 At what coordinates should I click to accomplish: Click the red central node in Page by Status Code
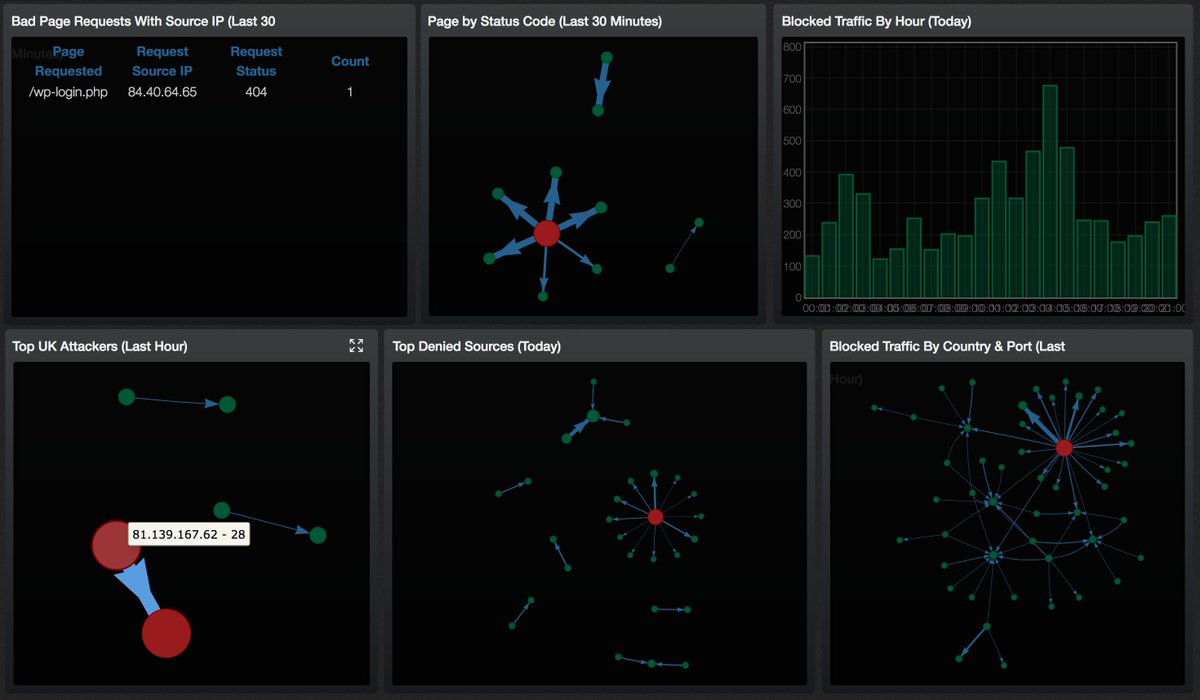pyautogui.click(x=546, y=233)
